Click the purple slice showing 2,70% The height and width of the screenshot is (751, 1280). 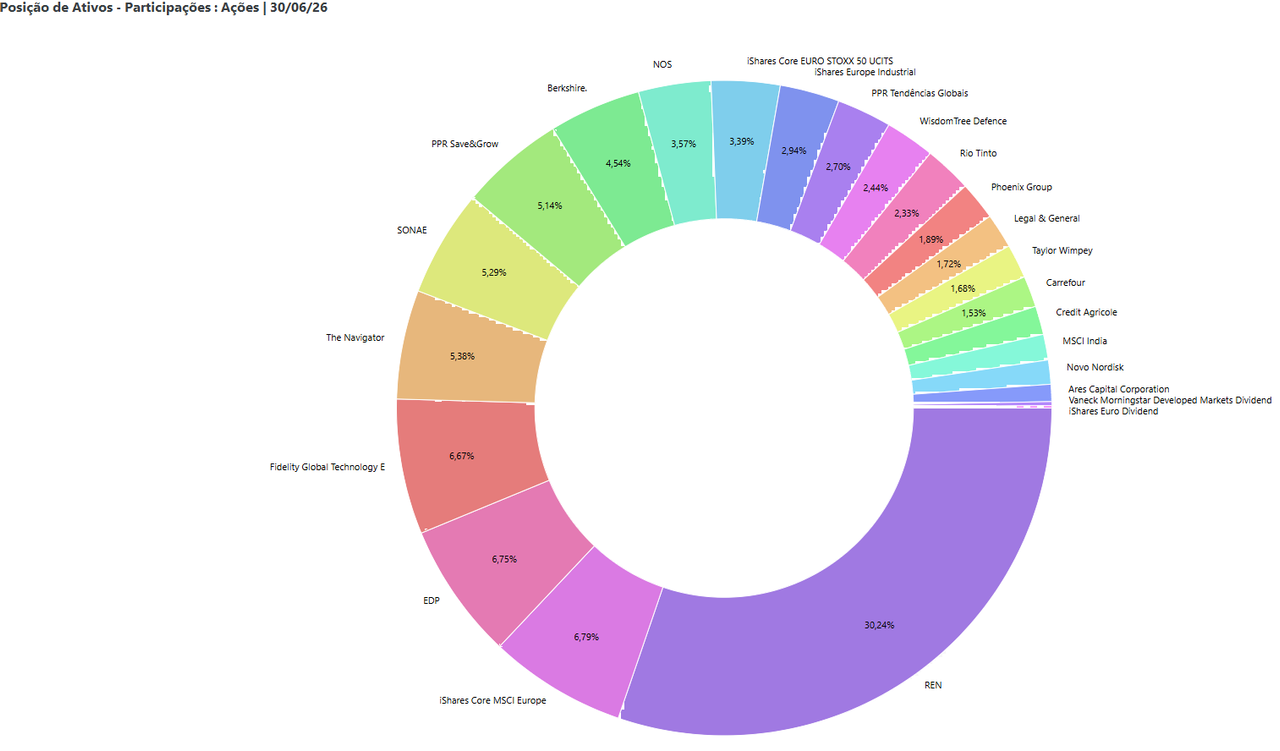tap(838, 167)
